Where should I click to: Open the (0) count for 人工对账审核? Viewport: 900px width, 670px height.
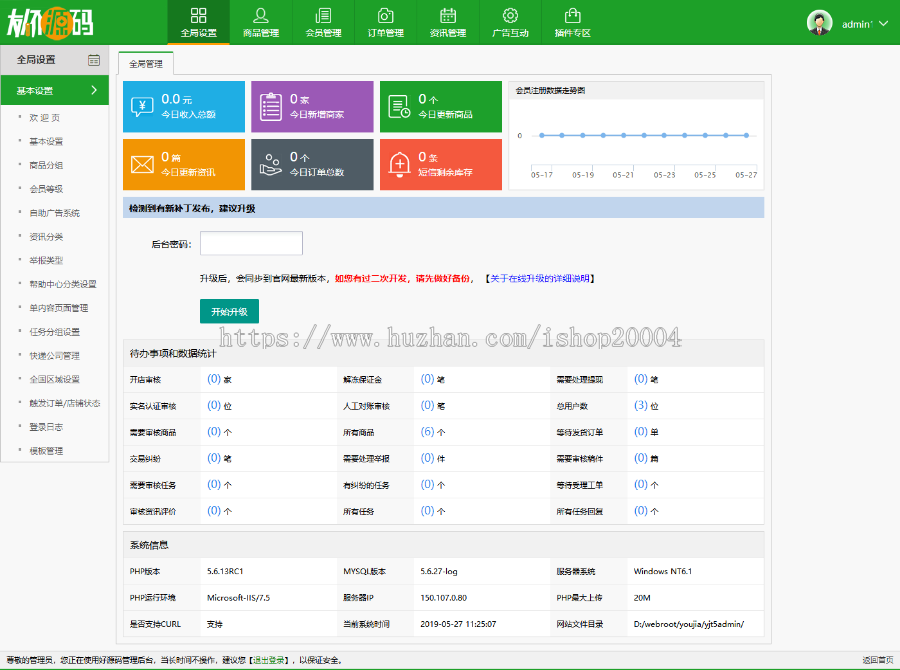[428, 405]
